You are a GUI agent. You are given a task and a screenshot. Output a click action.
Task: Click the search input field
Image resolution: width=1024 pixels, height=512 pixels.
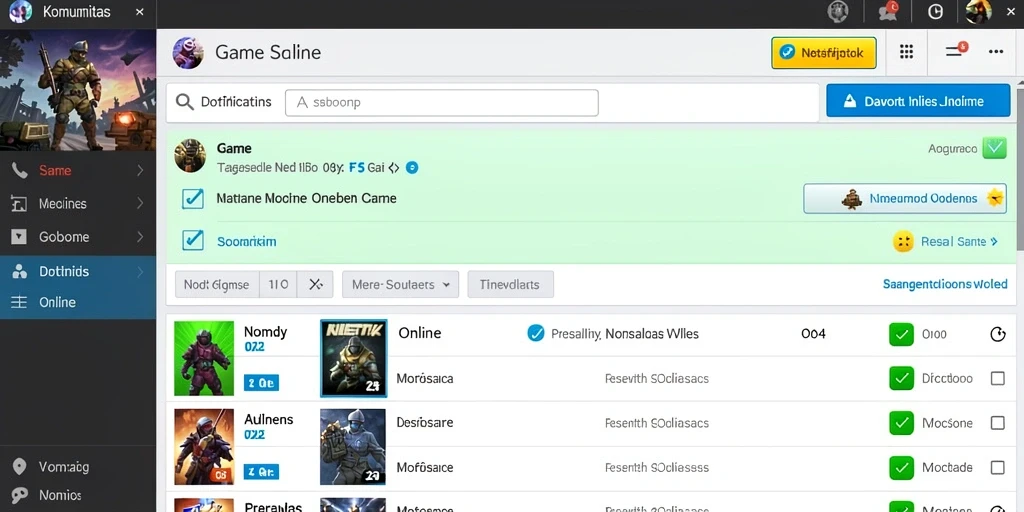point(441,103)
